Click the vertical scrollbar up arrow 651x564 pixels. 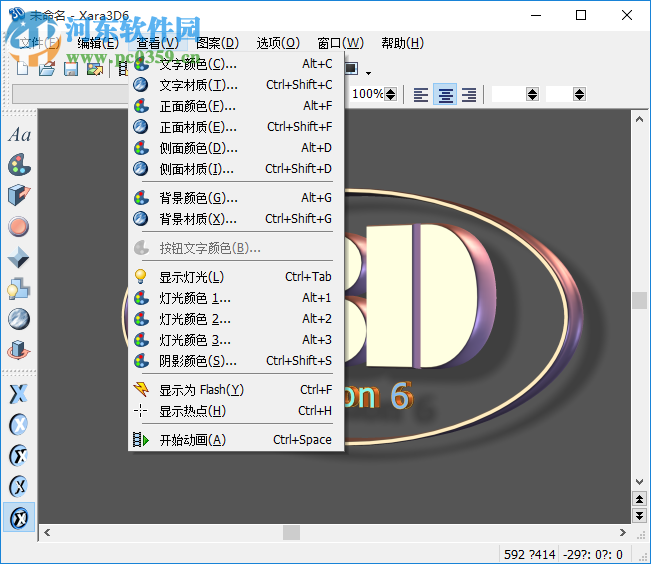639,120
